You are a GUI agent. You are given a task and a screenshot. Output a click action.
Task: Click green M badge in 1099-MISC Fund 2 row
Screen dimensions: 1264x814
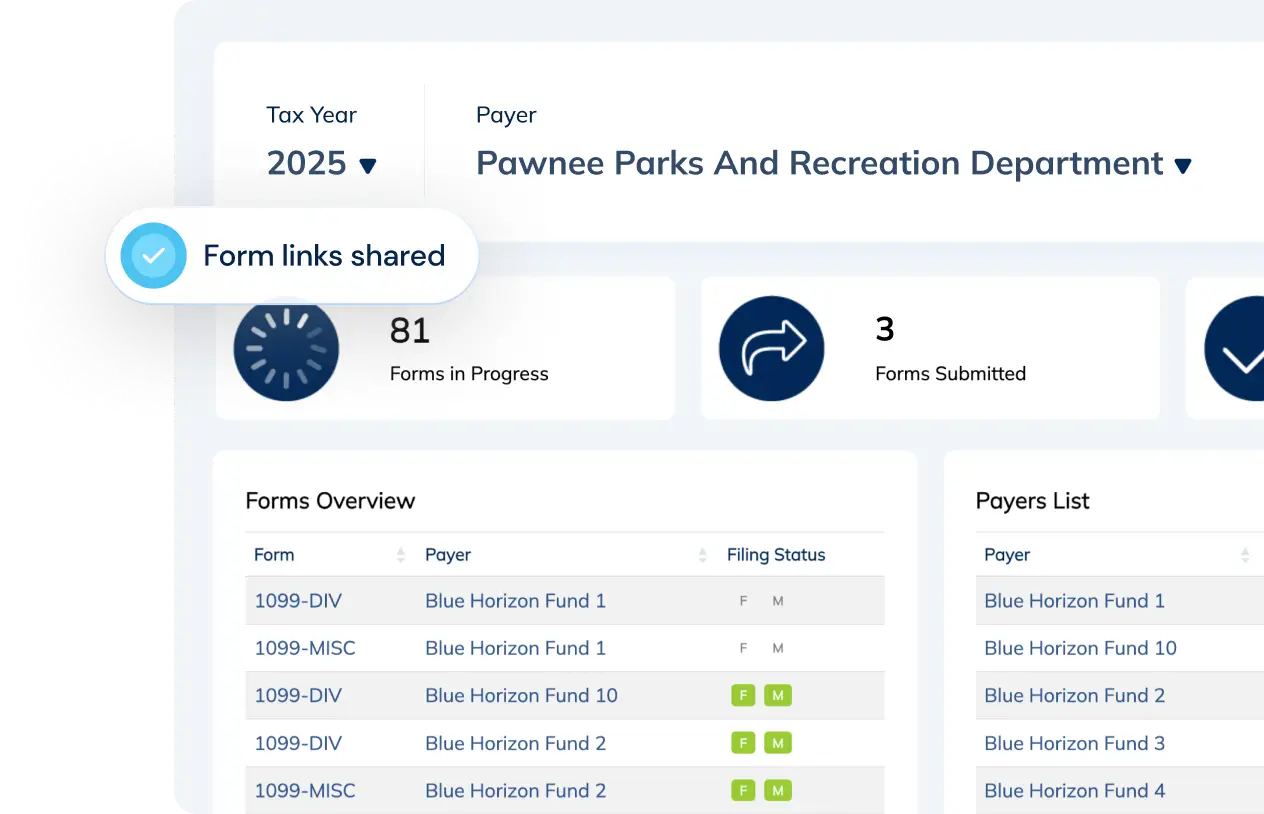click(x=778, y=790)
